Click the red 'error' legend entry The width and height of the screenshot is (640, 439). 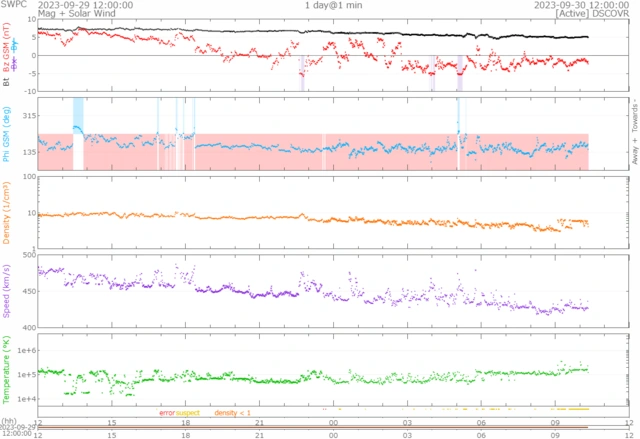click(167, 412)
